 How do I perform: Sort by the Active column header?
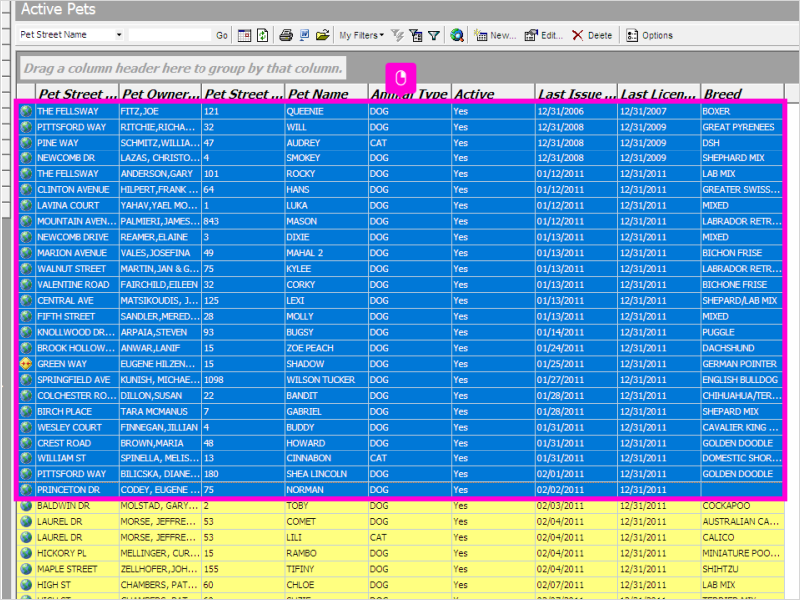493,93
